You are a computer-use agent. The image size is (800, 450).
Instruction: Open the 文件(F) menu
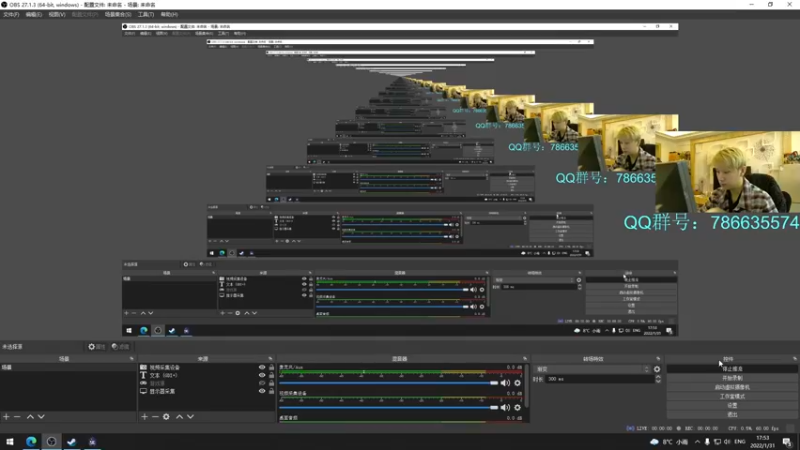(x=11, y=15)
